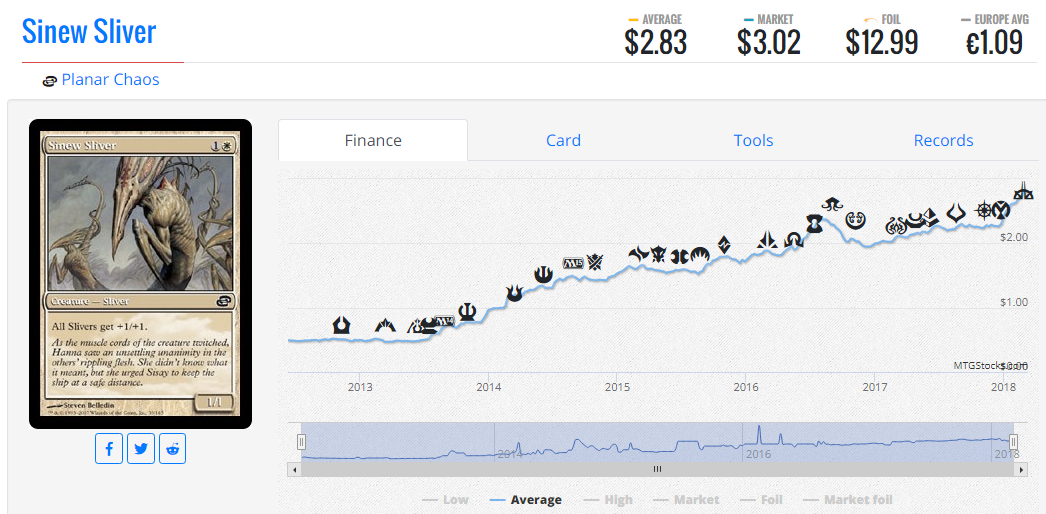
Task: Show the Foil price series
Action: tap(761, 499)
